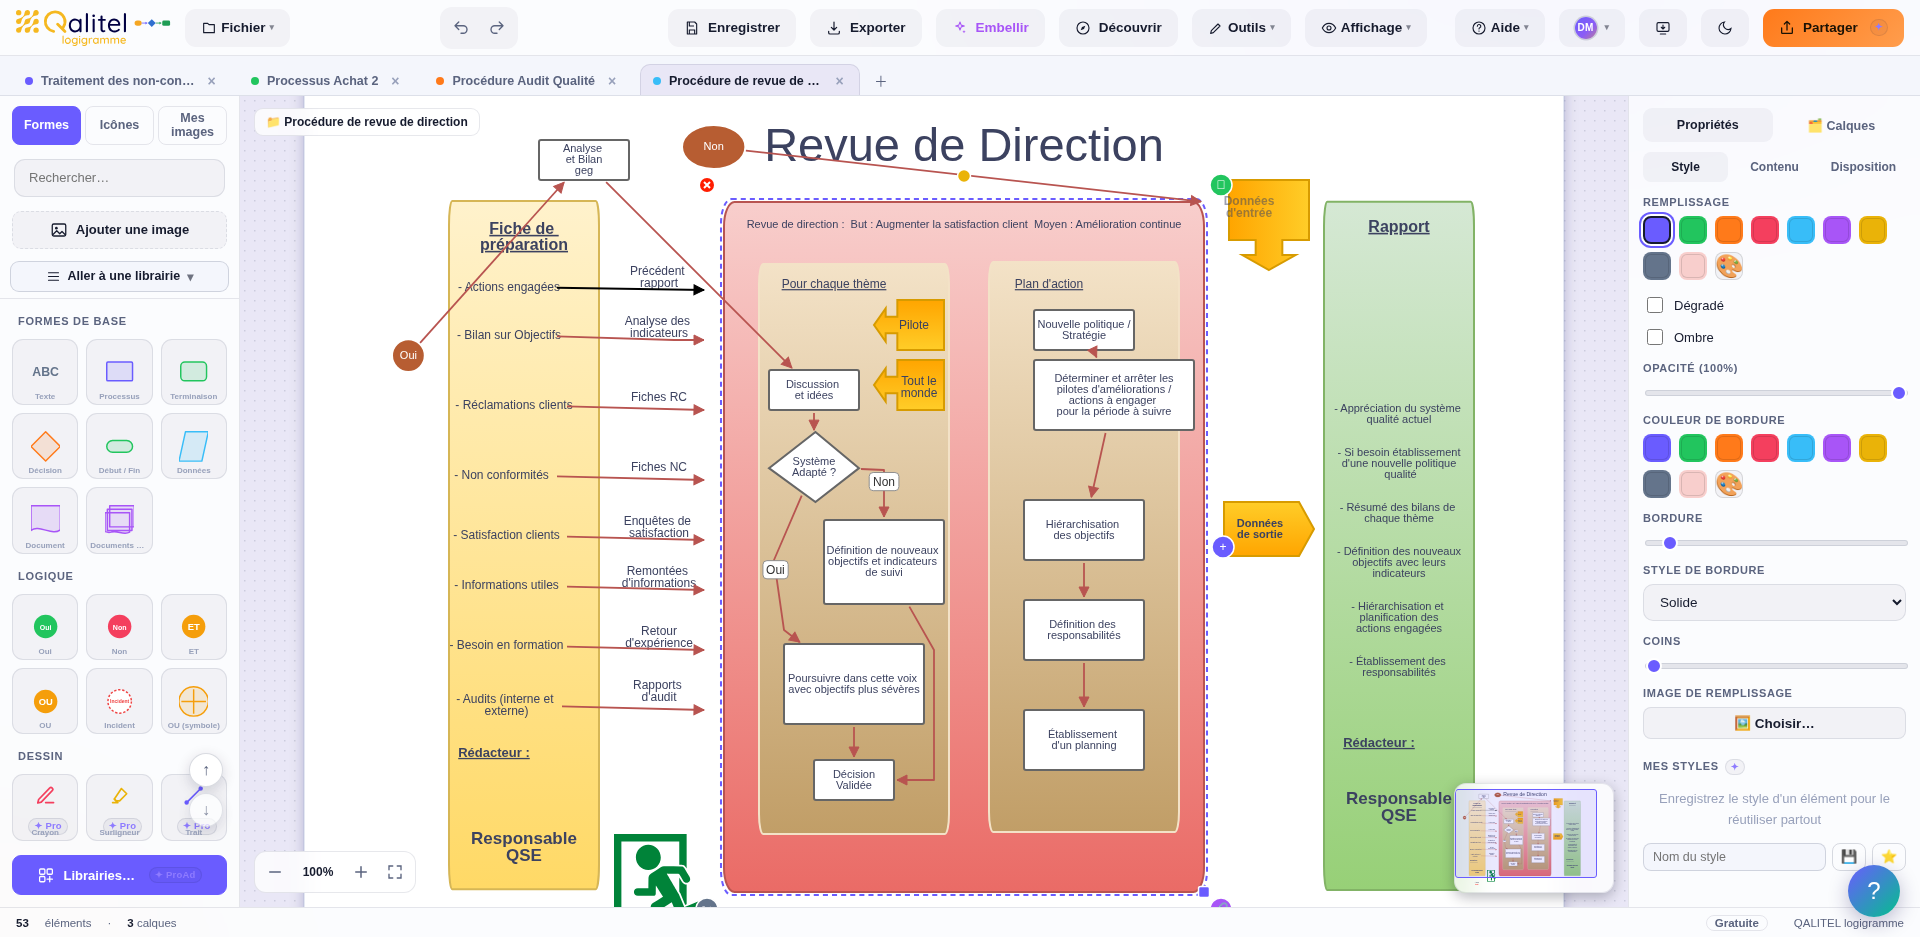The width and height of the screenshot is (1920, 937).
Task: Add a new tab with plus button
Action: [881, 81]
